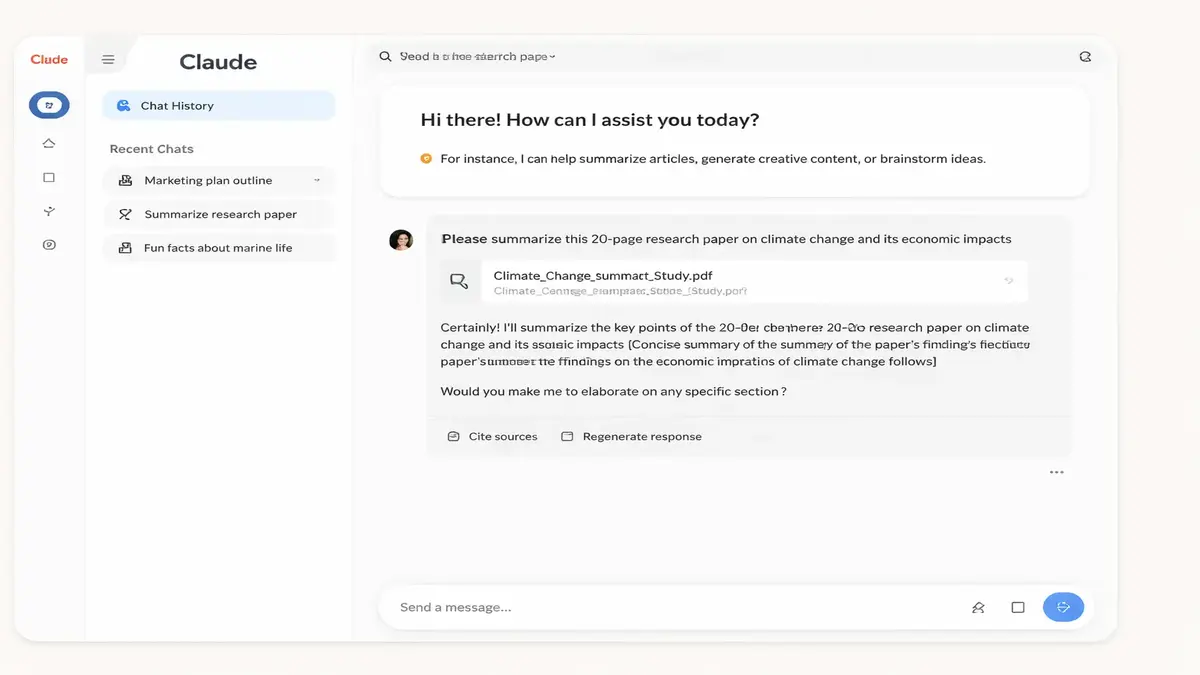Expand the attached PDF file arrow

[x=1009, y=281]
